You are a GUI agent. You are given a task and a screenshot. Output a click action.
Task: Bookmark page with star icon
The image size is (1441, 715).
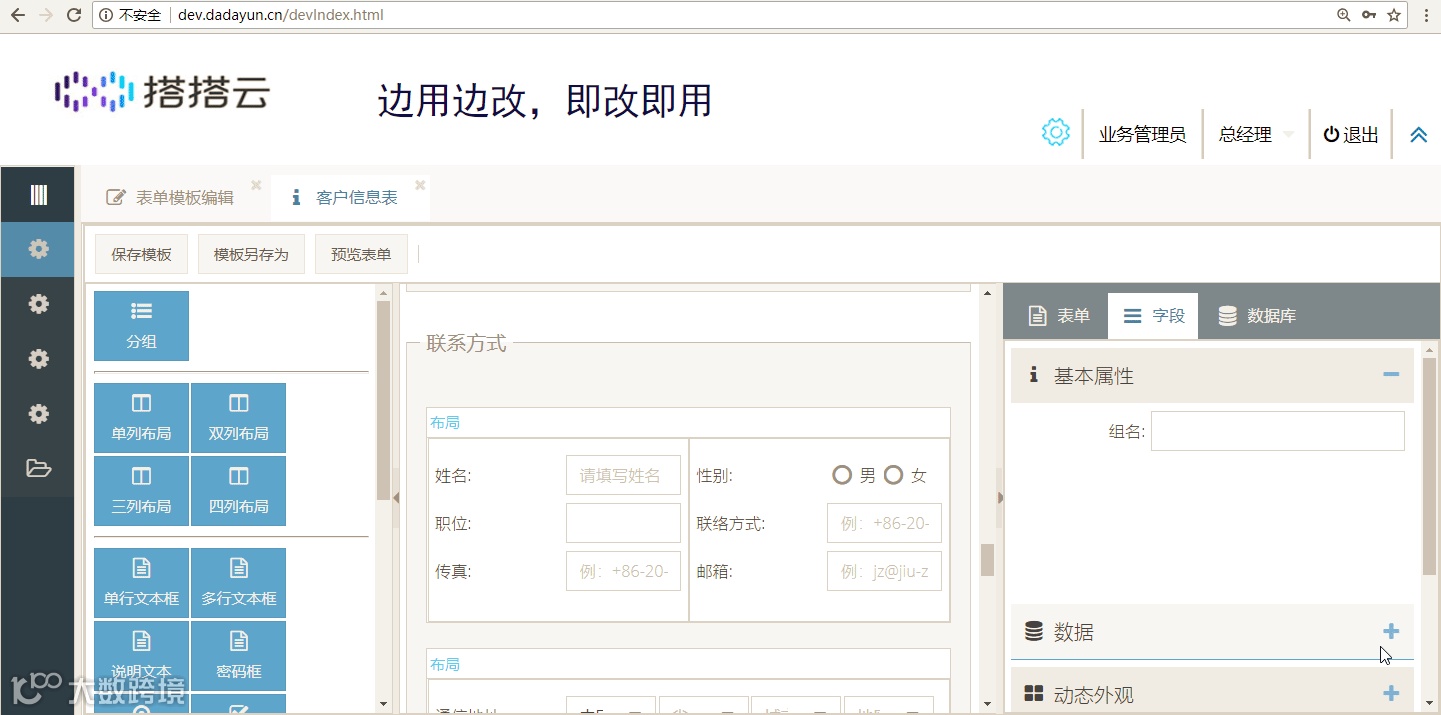pos(1393,15)
